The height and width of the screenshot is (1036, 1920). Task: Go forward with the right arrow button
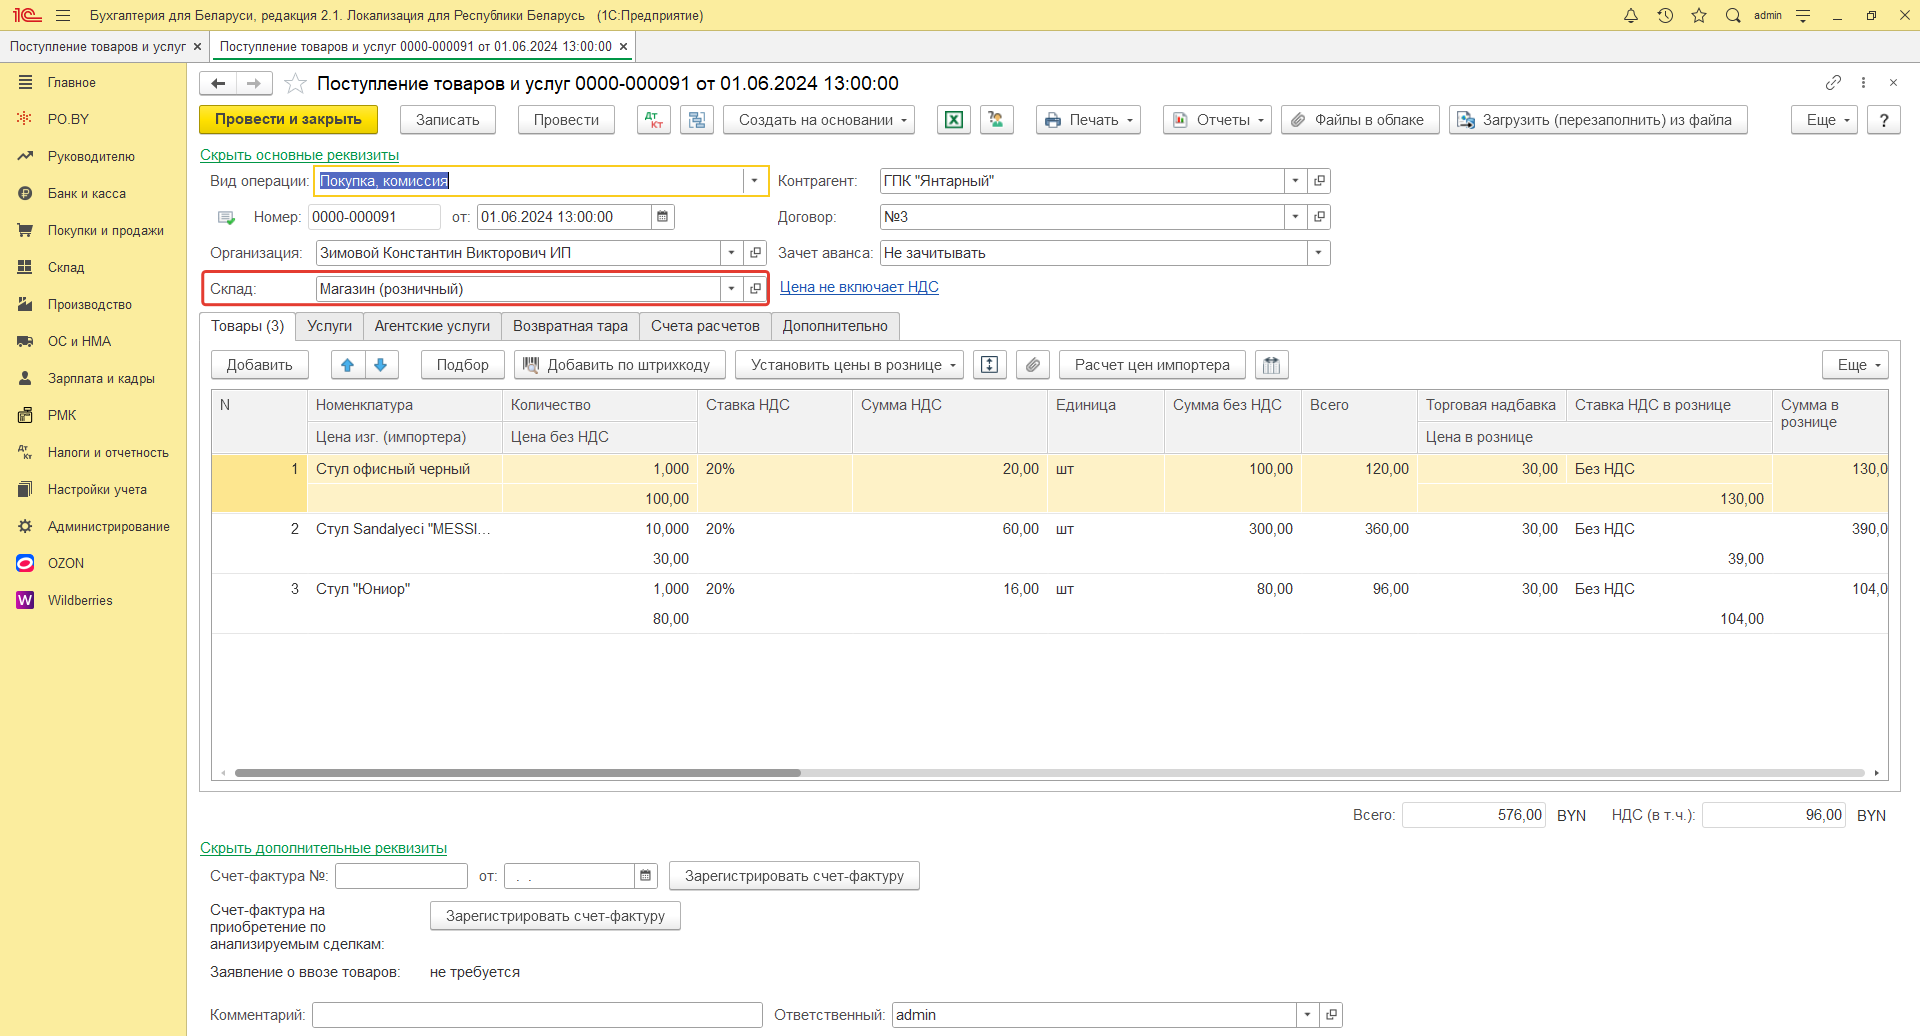click(x=254, y=83)
